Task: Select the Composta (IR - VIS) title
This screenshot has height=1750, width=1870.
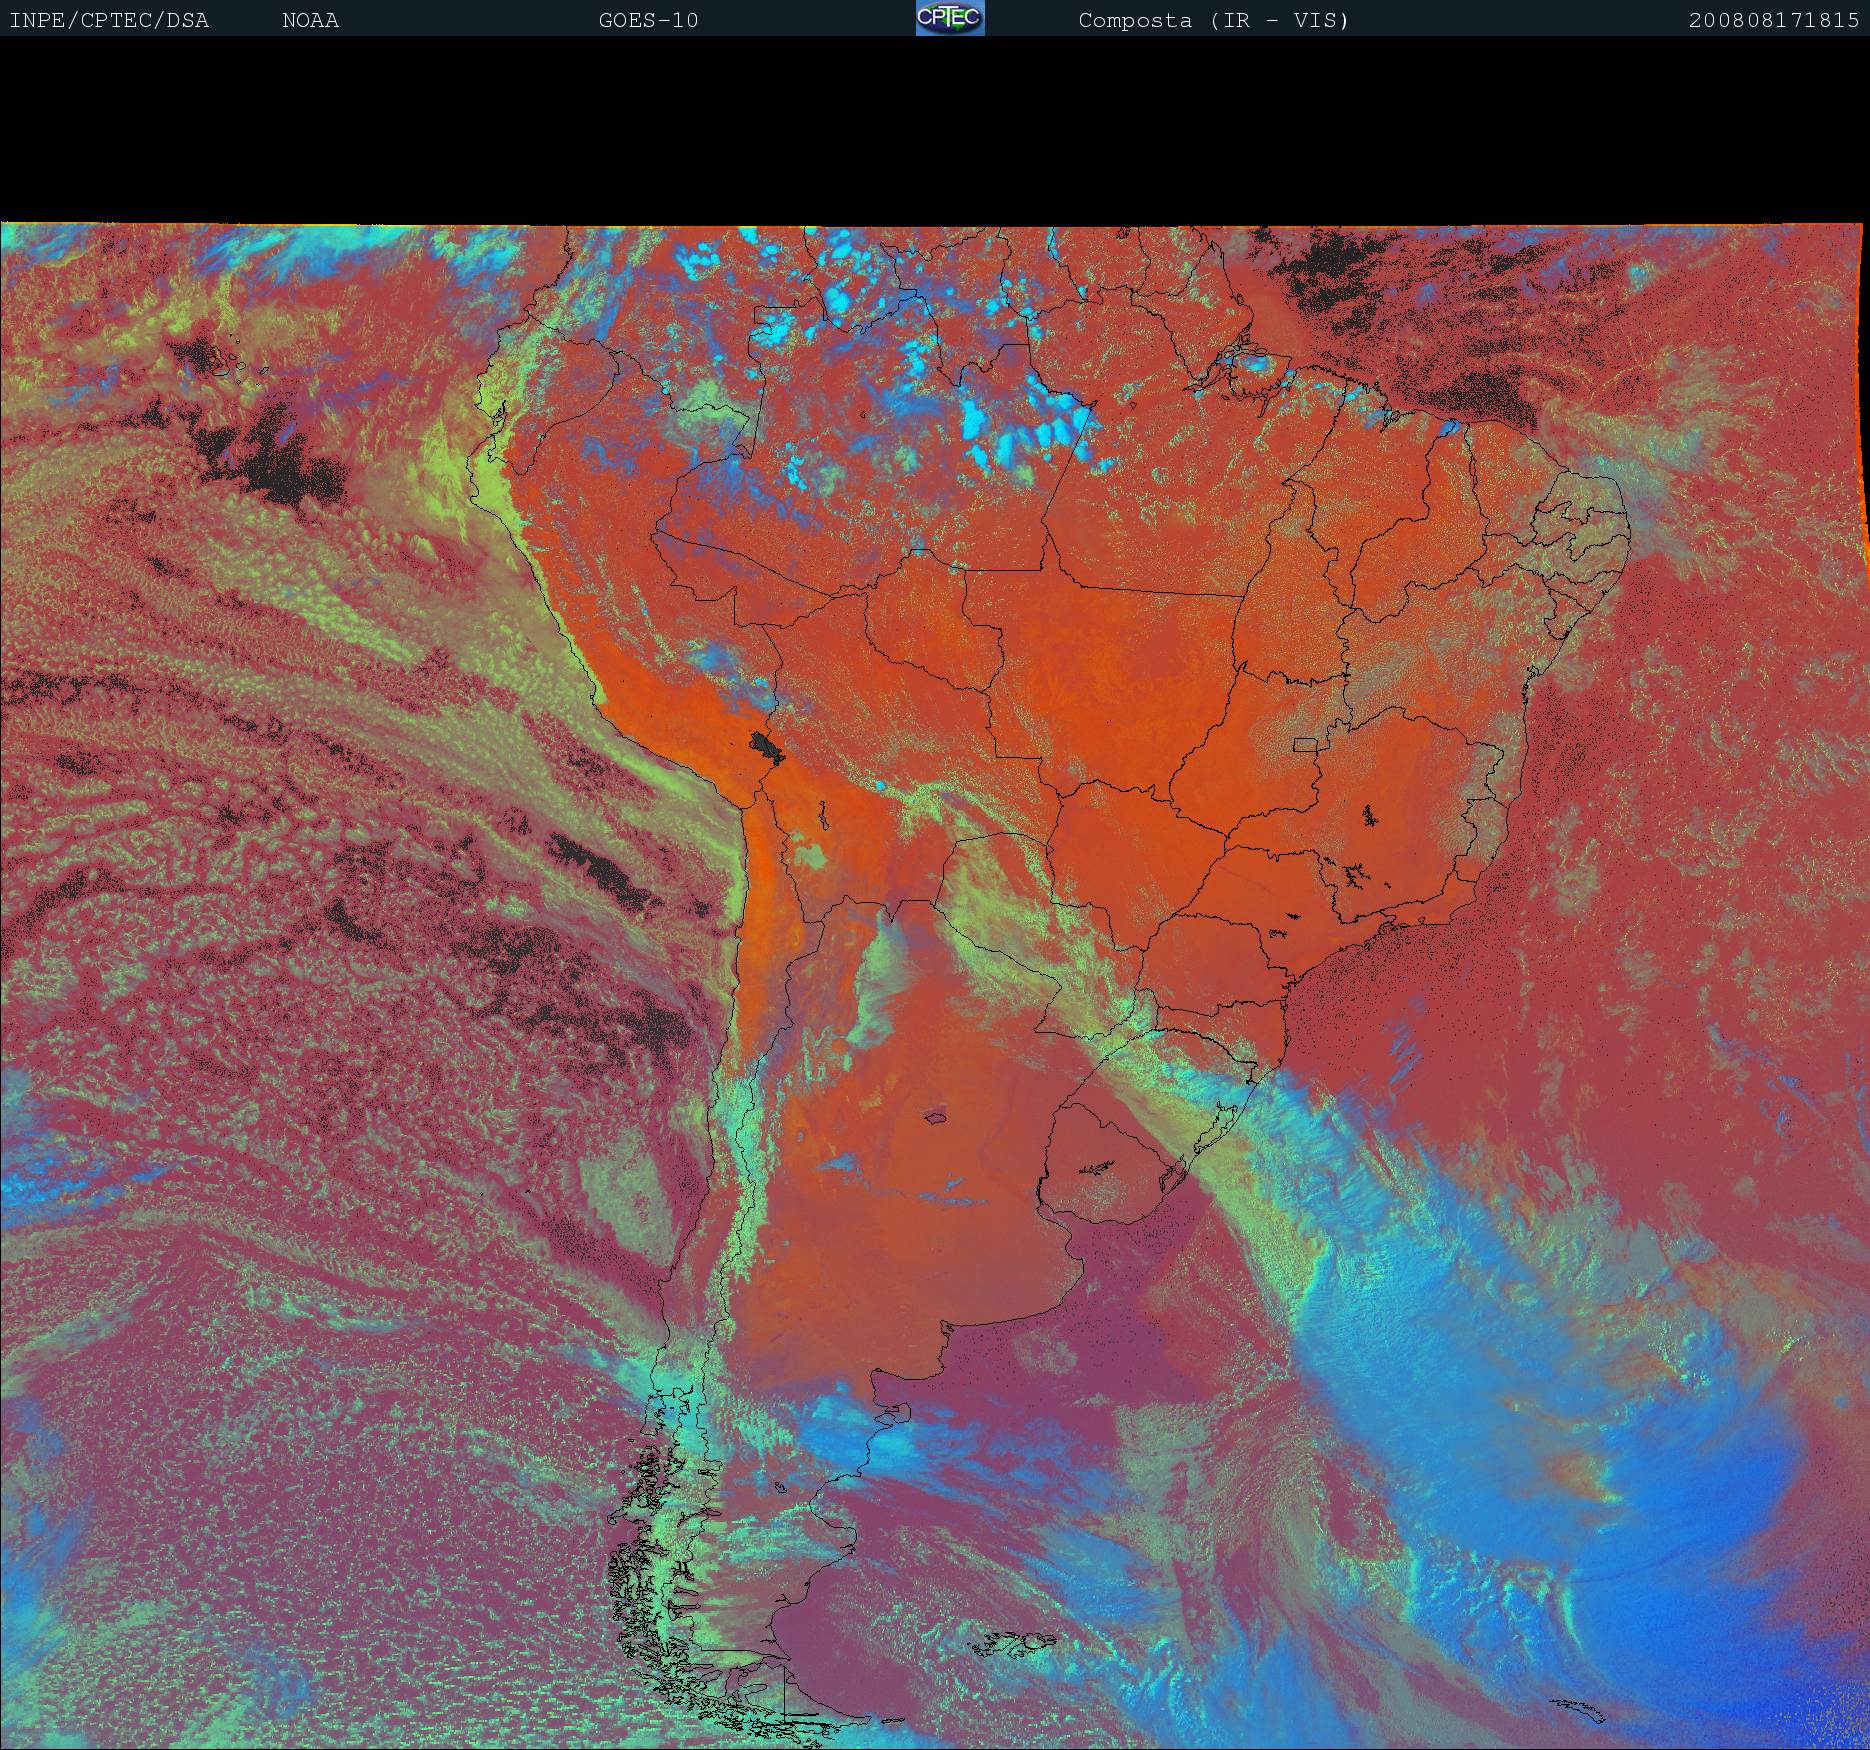Action: tap(1213, 20)
